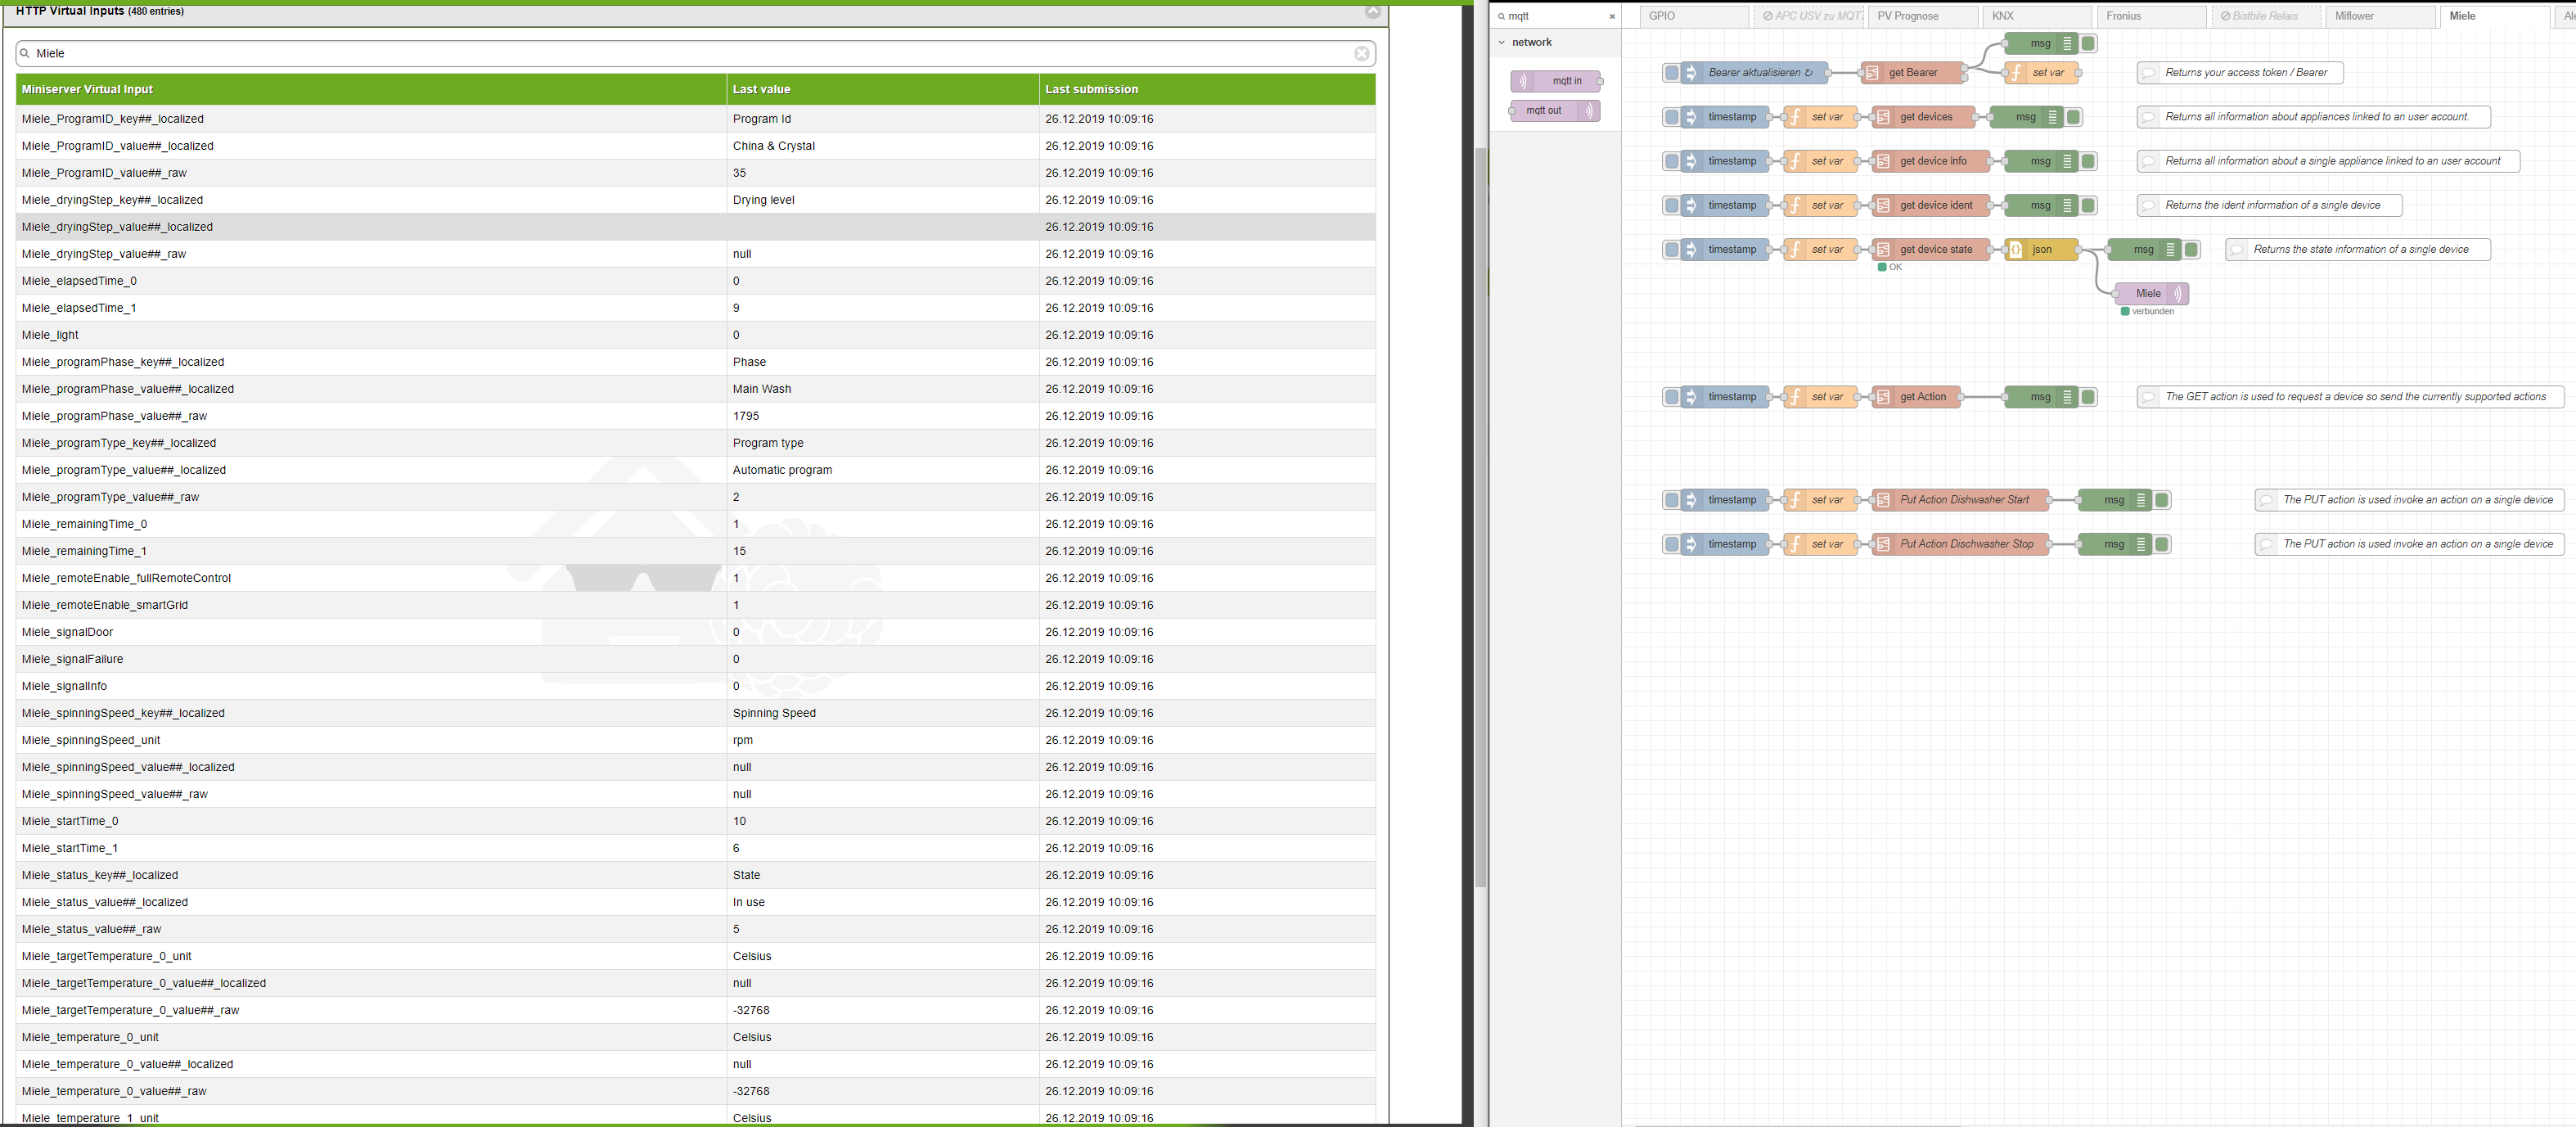Click the get Bearer http request node
2576x1127 pixels.
[1912, 73]
